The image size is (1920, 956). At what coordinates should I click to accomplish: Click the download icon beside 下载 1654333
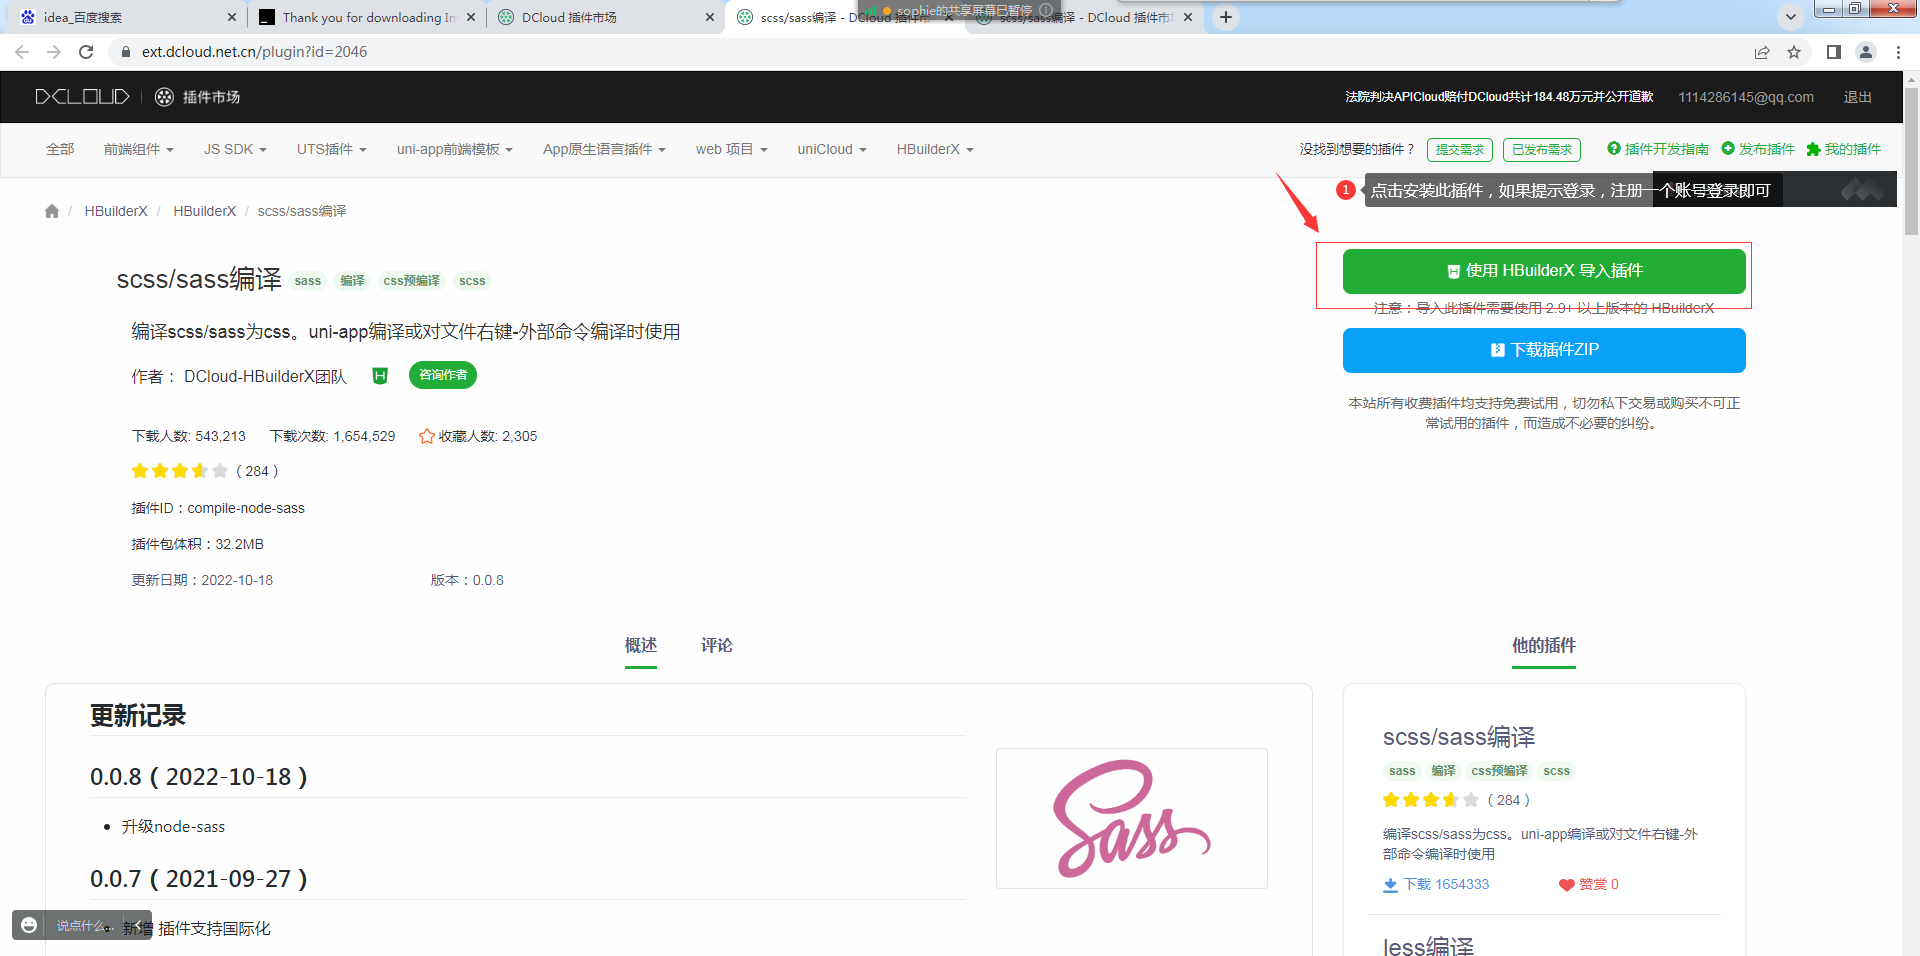point(1390,885)
